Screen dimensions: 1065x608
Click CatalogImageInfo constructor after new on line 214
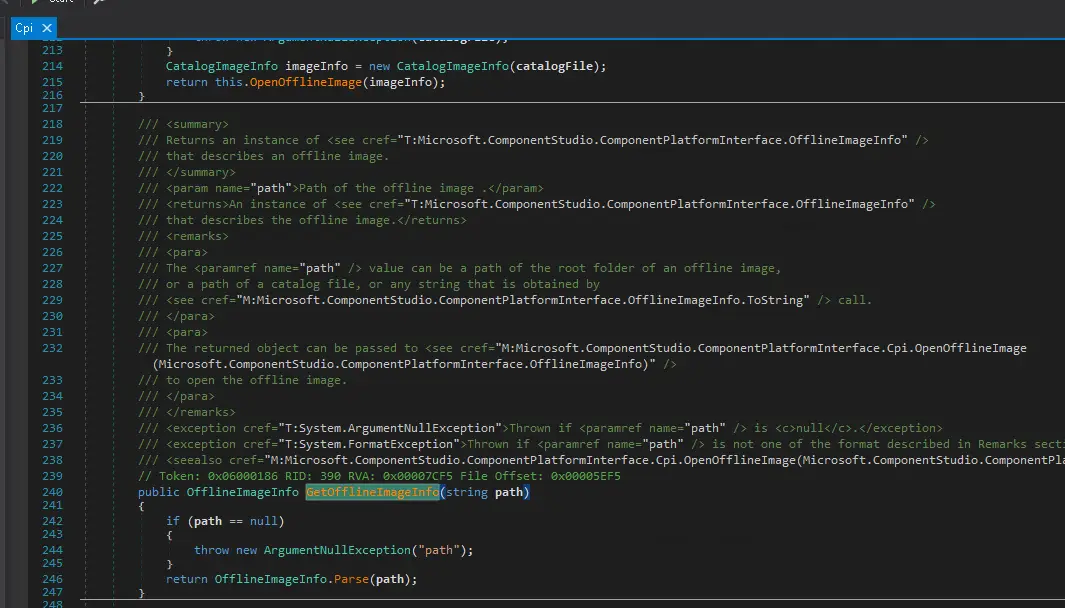point(452,66)
